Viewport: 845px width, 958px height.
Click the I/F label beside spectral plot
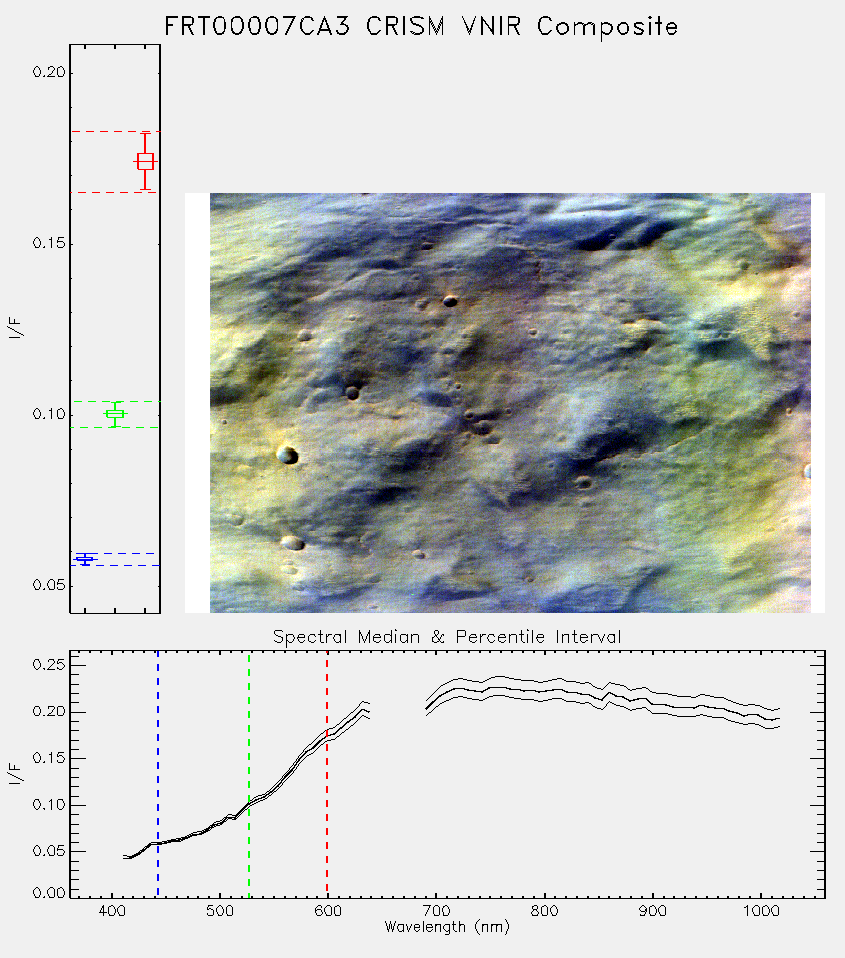coord(15,774)
